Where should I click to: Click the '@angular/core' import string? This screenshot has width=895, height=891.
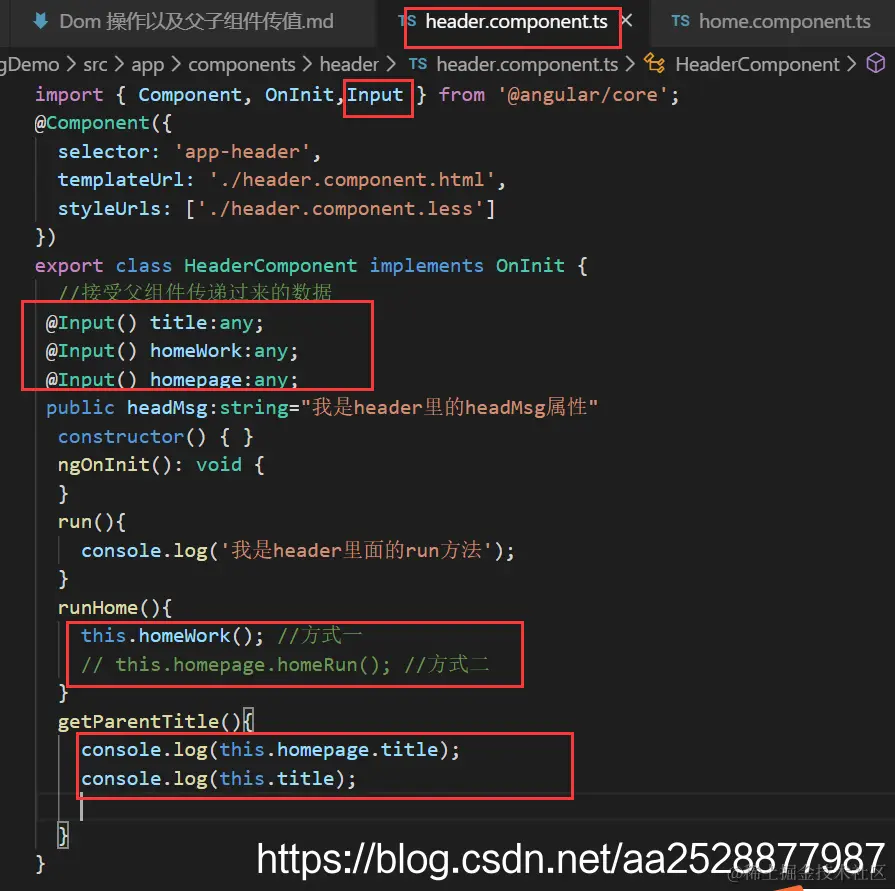[x=582, y=95]
